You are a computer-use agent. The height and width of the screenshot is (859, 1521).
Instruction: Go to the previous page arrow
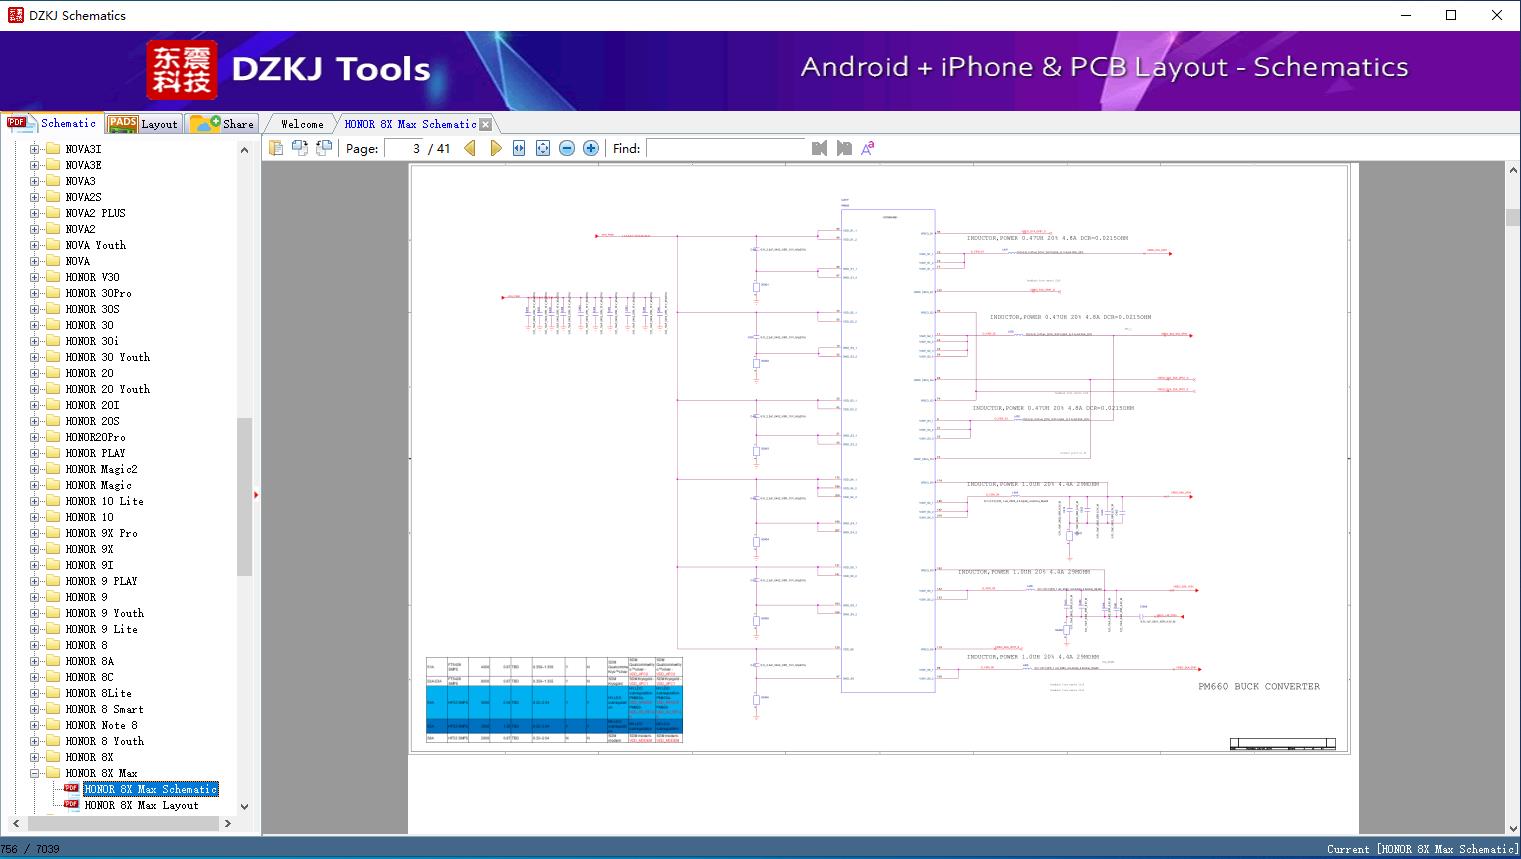pyautogui.click(x=470, y=148)
